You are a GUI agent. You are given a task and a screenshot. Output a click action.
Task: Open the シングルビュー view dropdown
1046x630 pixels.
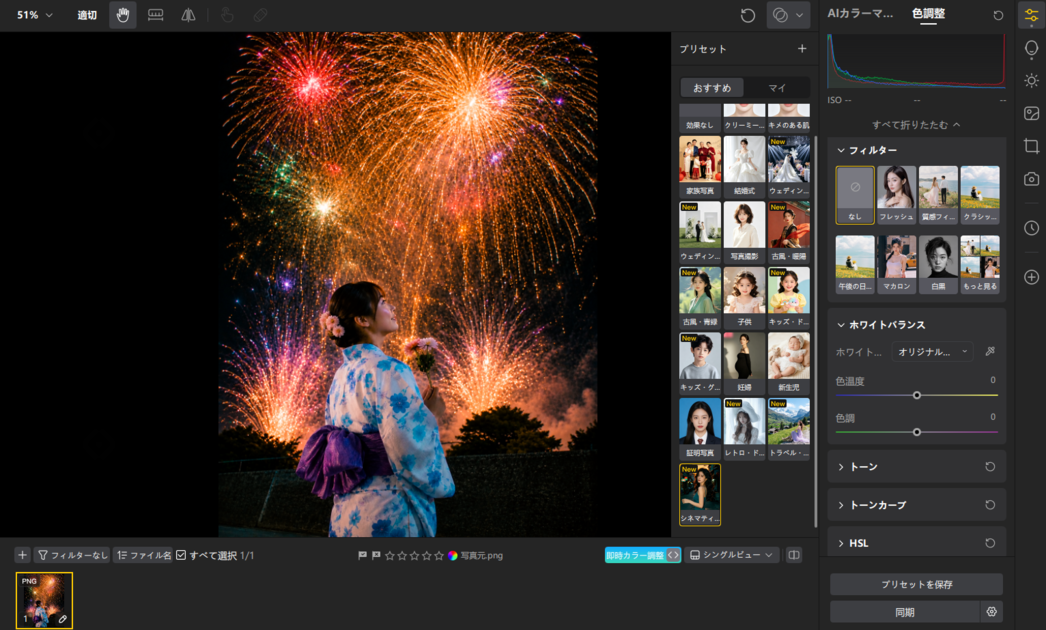click(731, 555)
